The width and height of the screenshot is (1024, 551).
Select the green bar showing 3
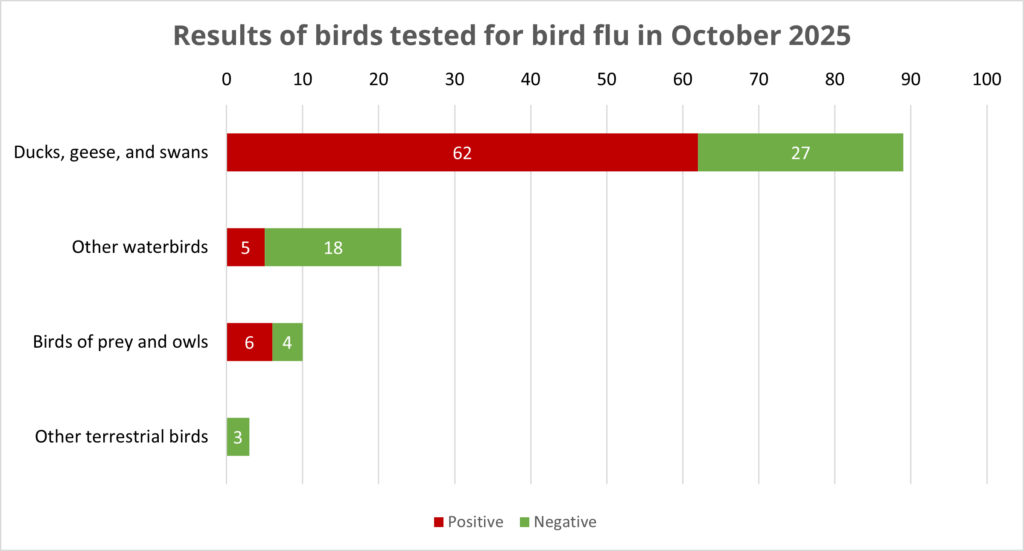238,437
